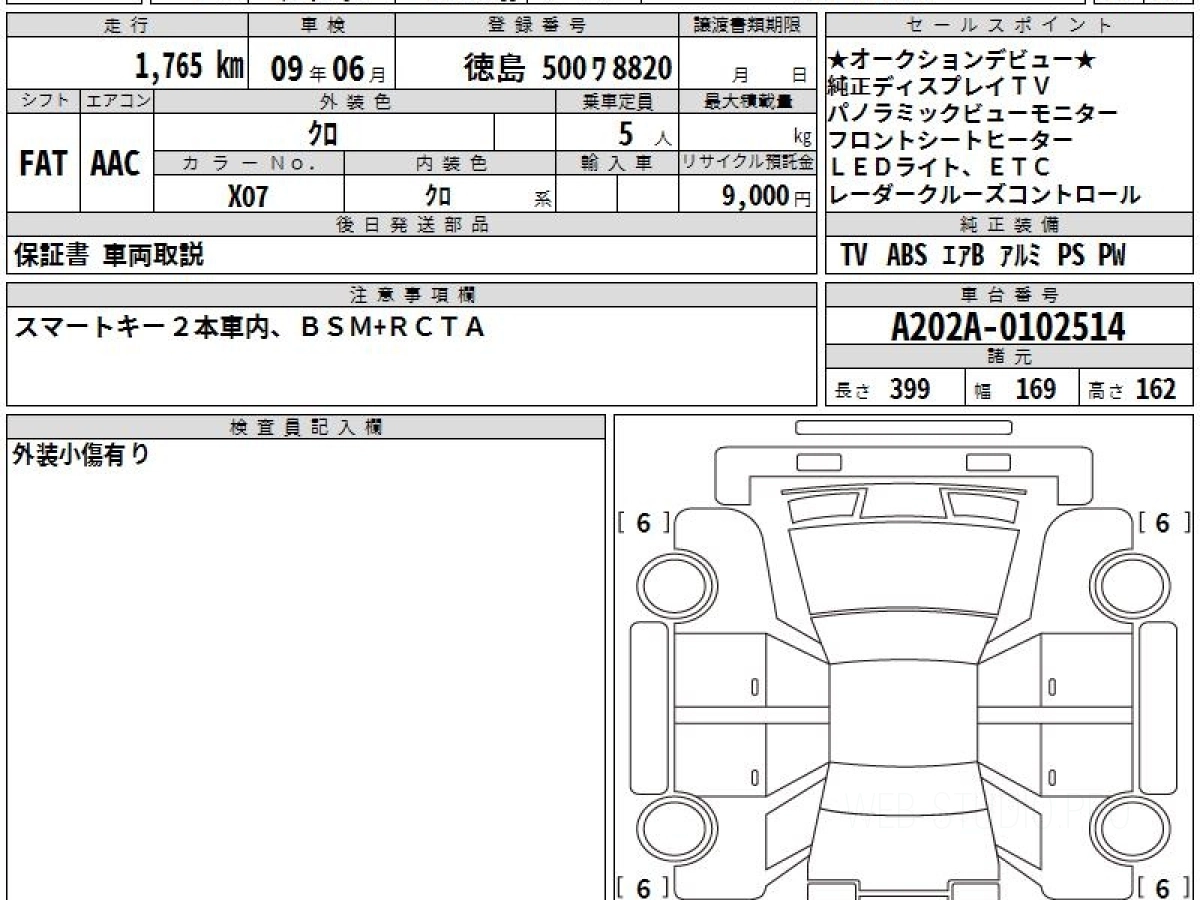Image resolution: width=1200 pixels, height=900 pixels.
Task: Click the 最大積載量 header
Action: (748, 101)
